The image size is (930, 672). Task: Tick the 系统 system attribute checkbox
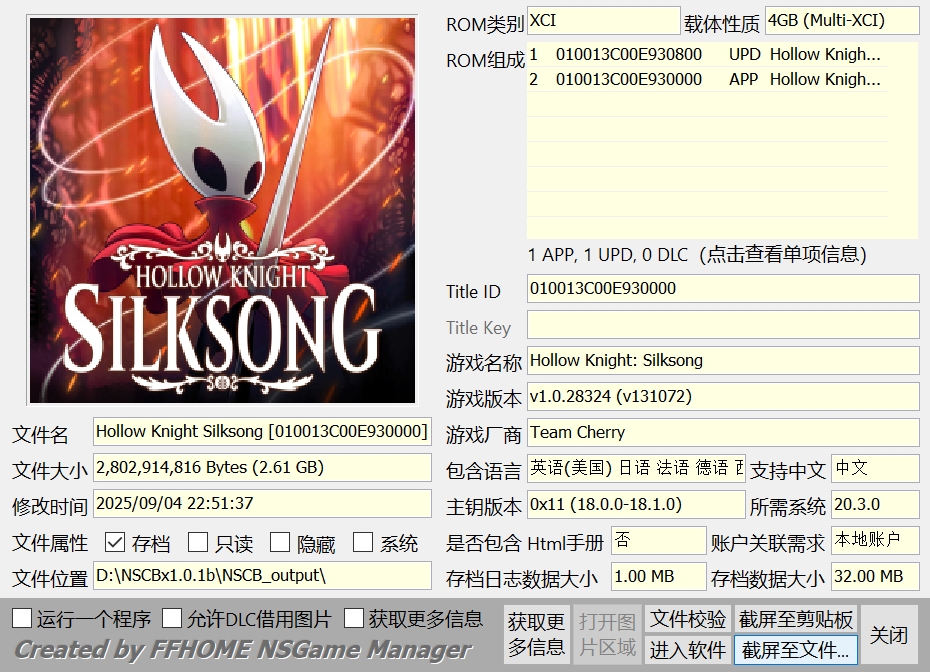[363, 542]
